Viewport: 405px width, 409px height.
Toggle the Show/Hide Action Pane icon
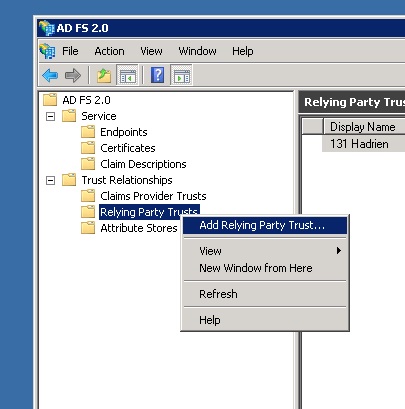coord(181,75)
